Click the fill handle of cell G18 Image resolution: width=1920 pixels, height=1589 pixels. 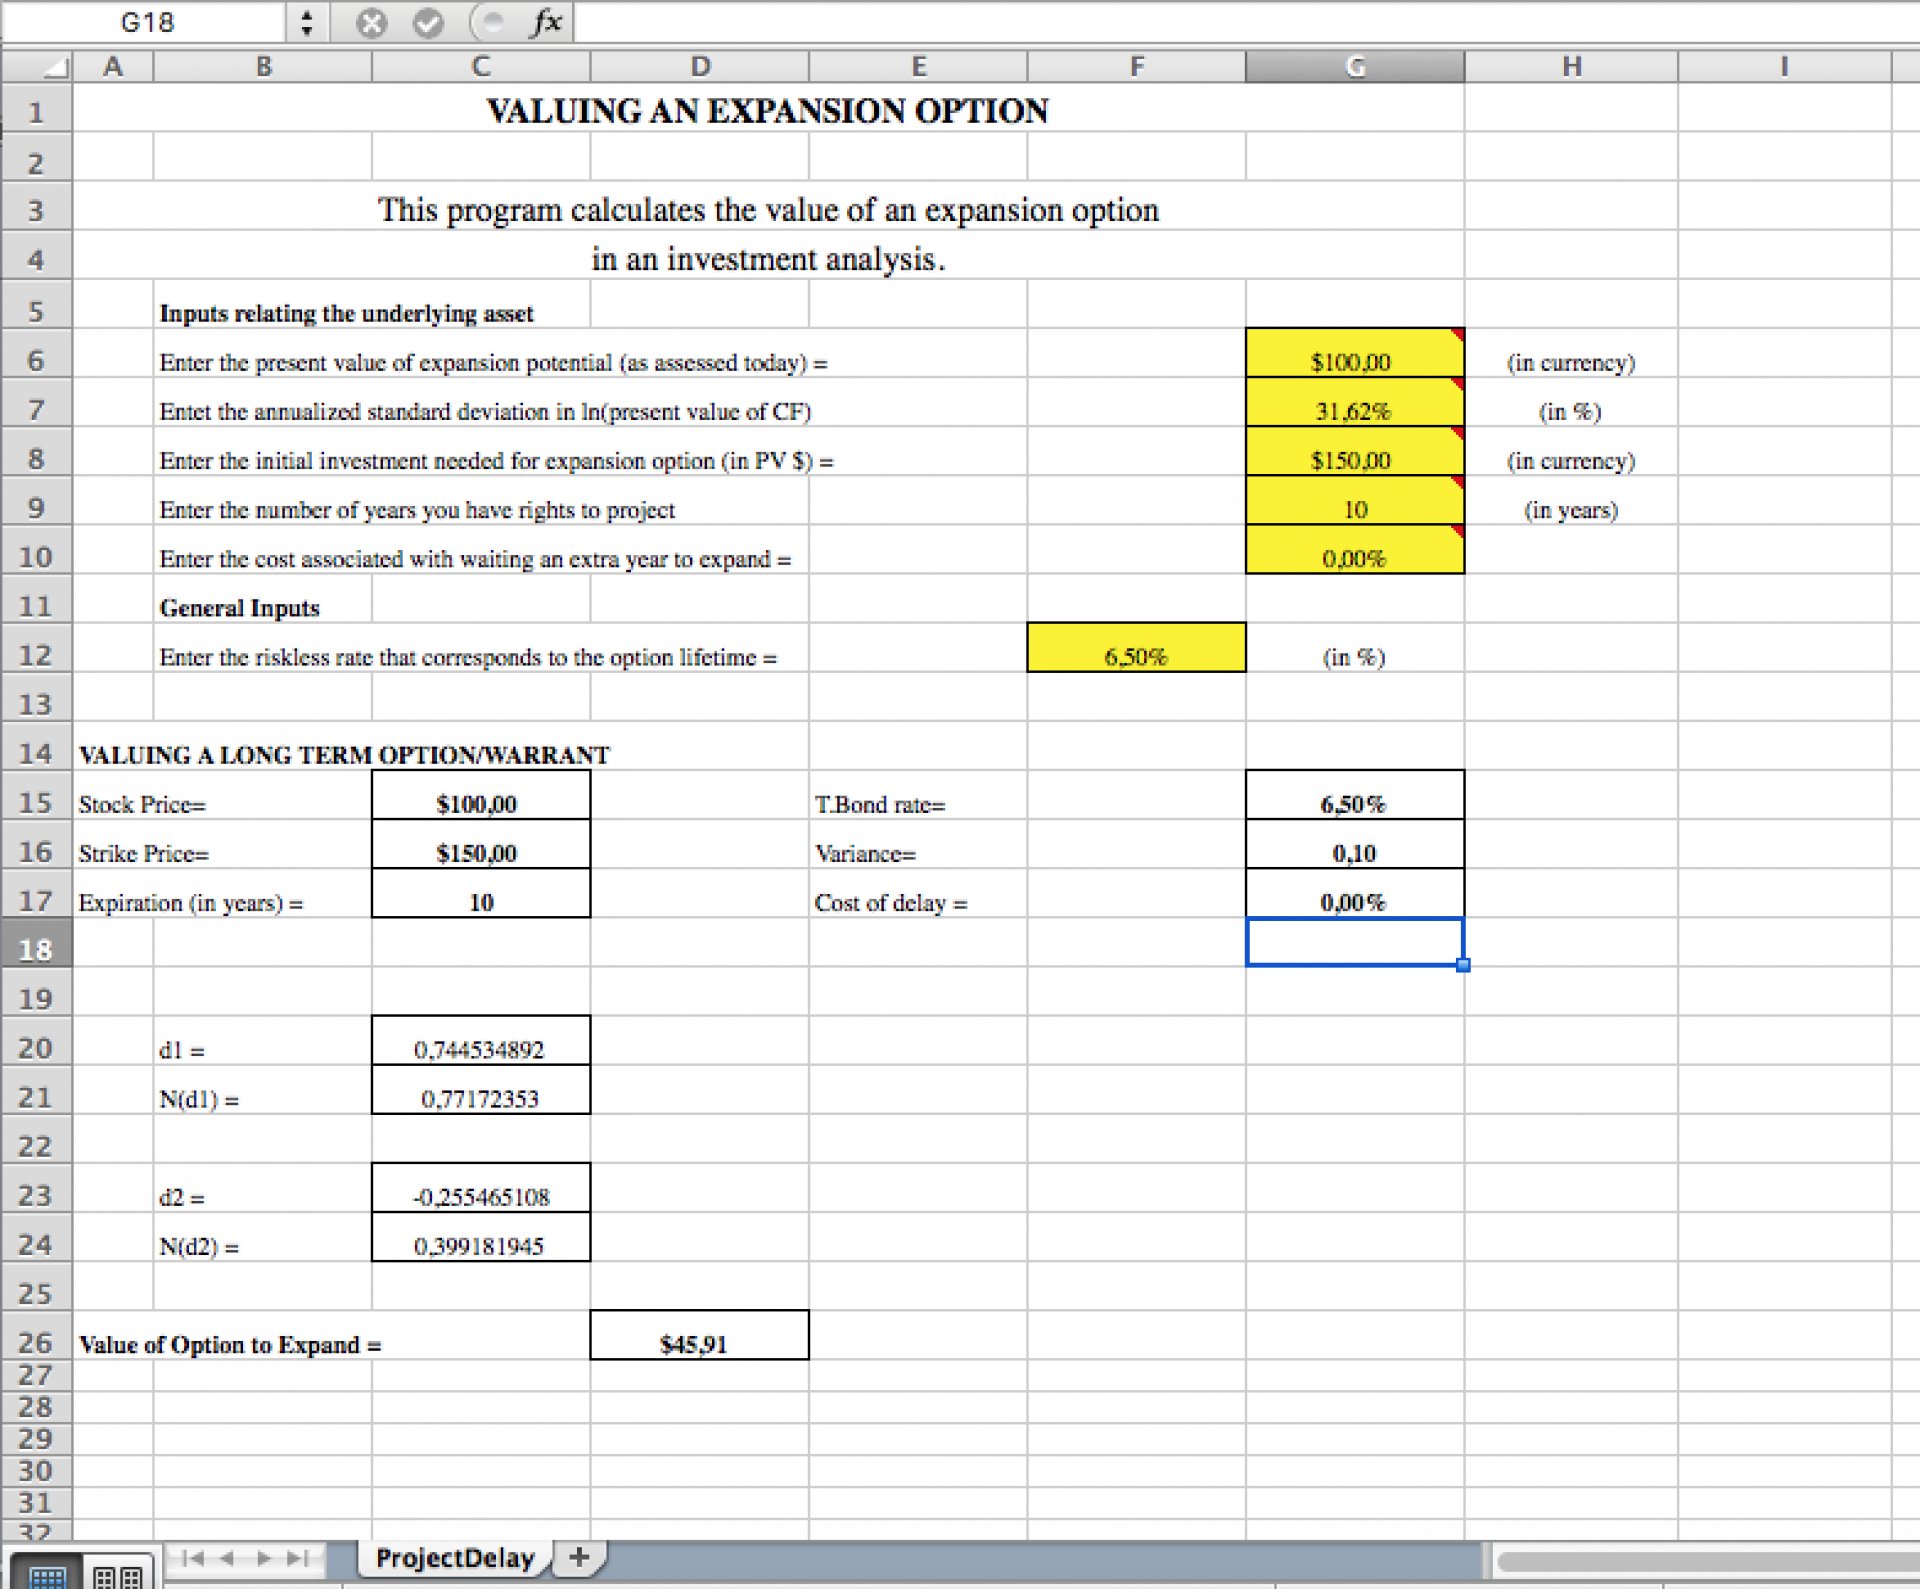[1463, 965]
